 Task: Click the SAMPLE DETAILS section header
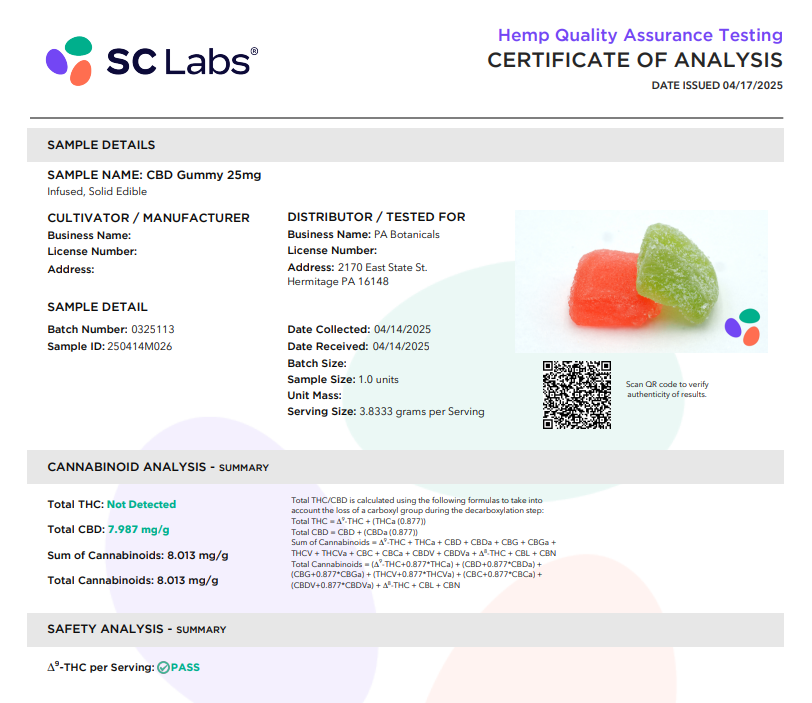405,145
